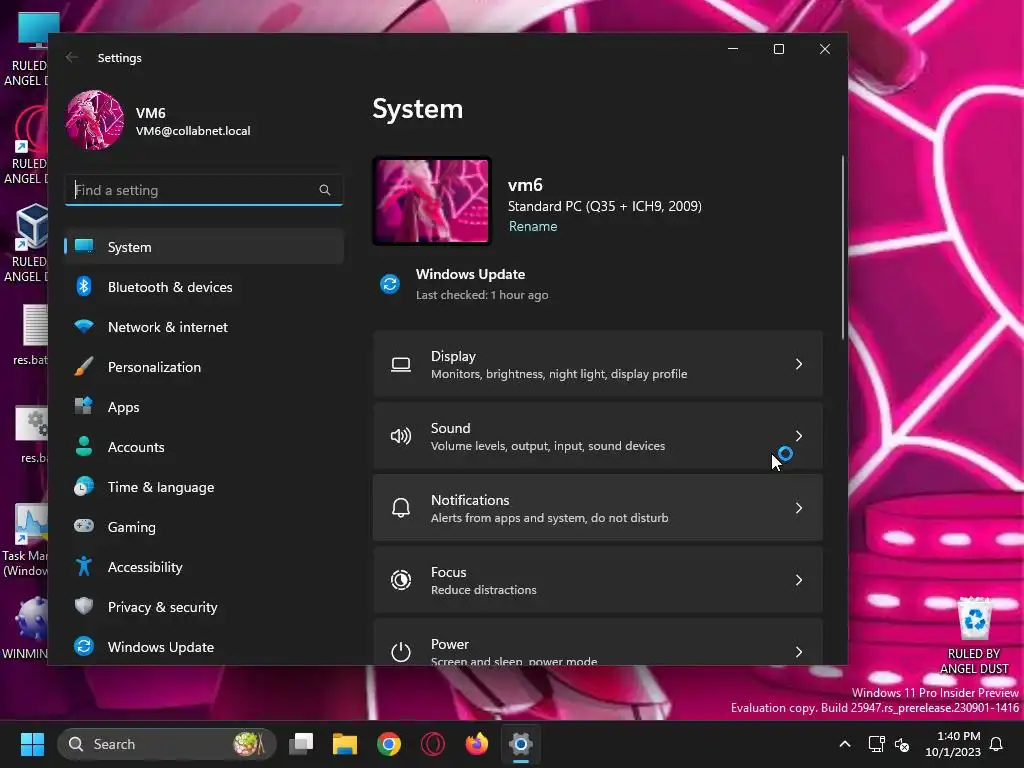The width and height of the screenshot is (1024, 768).
Task: Click the Network wifi icon in sidebar
Action: point(84,326)
